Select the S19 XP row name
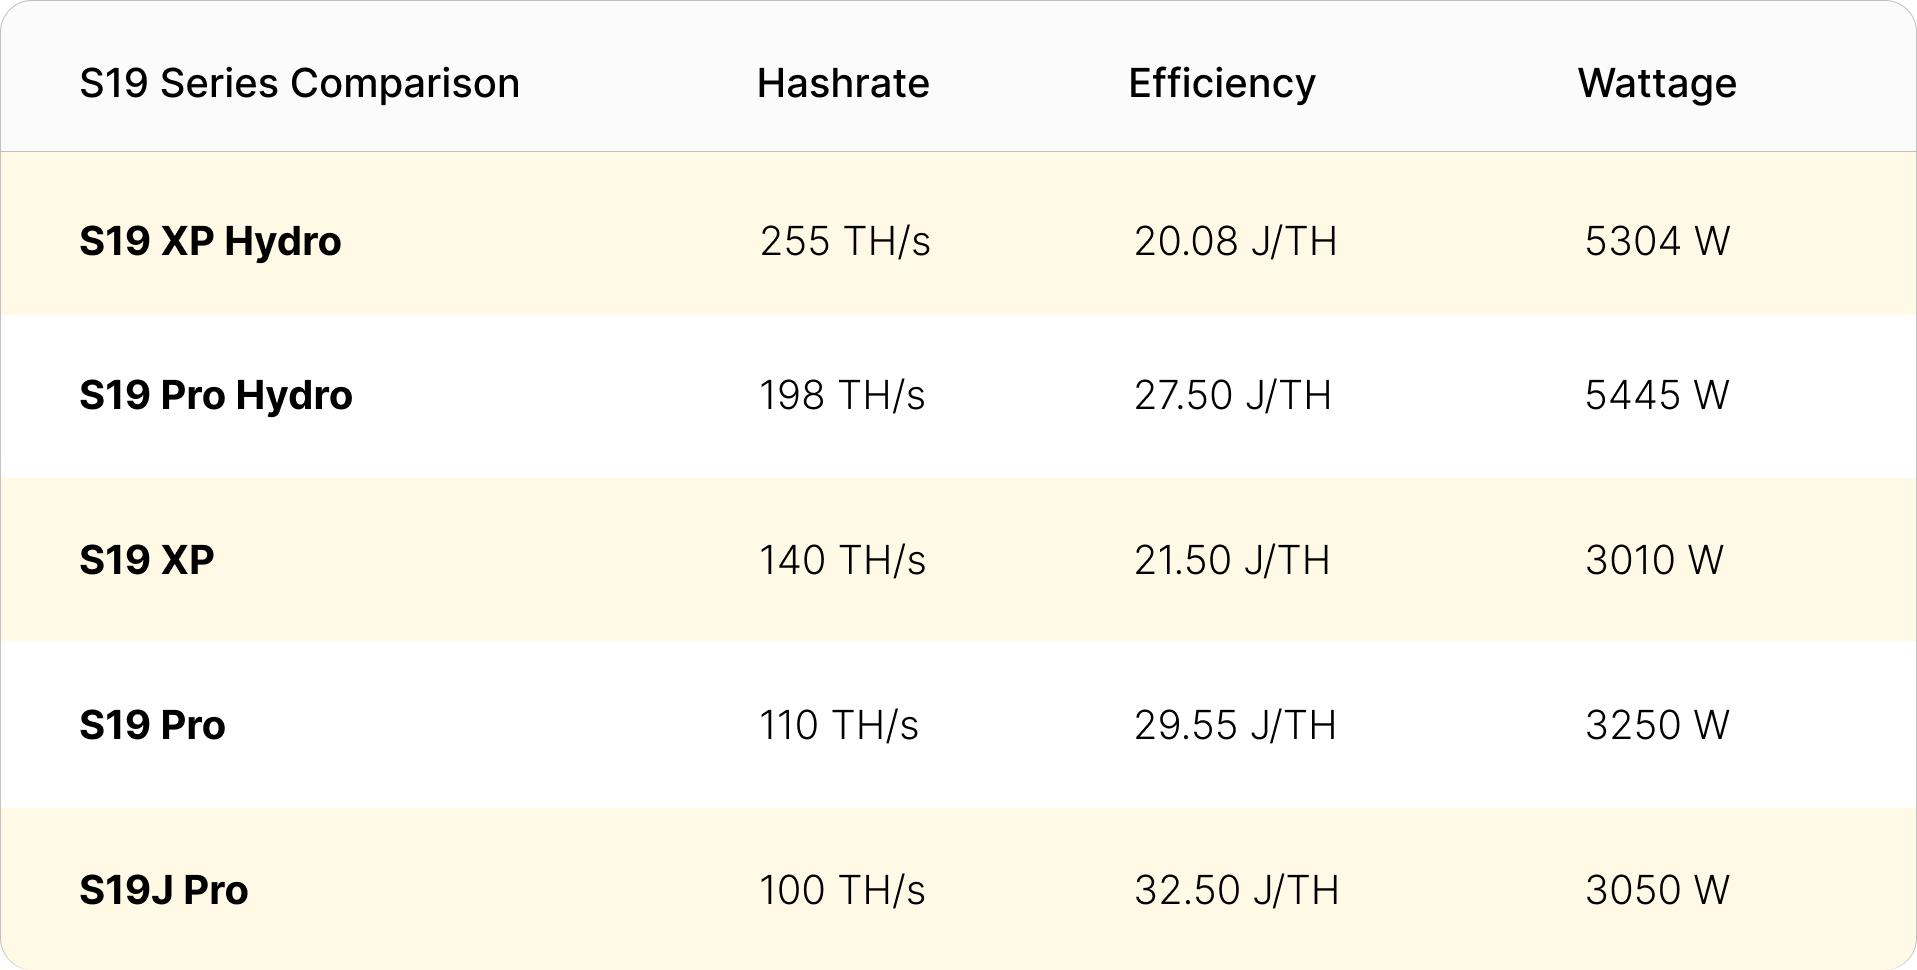This screenshot has height=970, width=1917. pyautogui.click(x=147, y=560)
